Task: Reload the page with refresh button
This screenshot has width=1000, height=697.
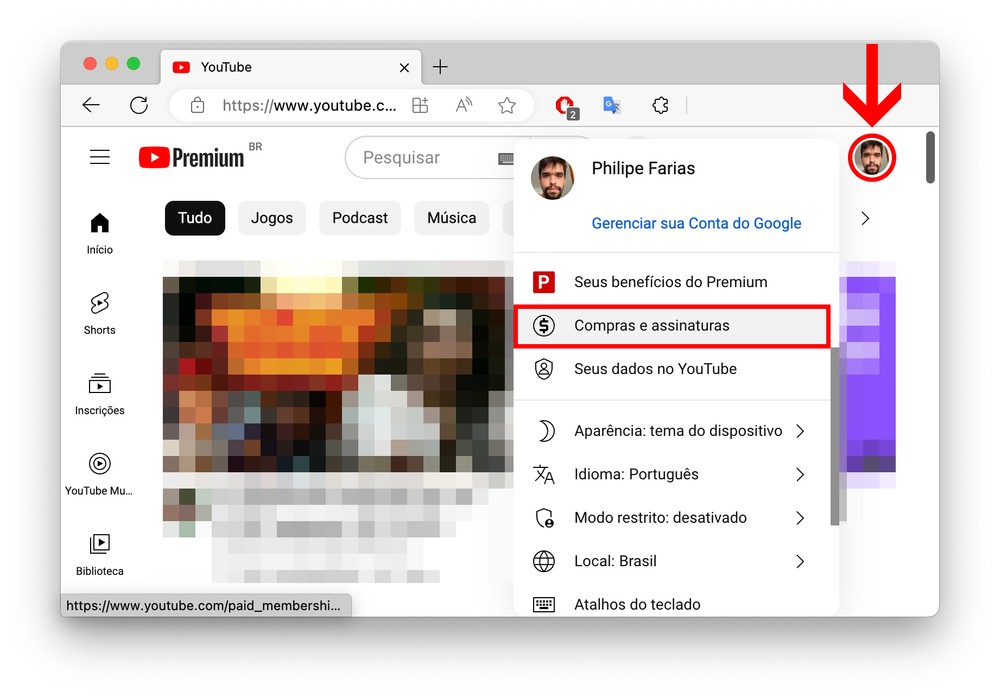Action: click(139, 105)
